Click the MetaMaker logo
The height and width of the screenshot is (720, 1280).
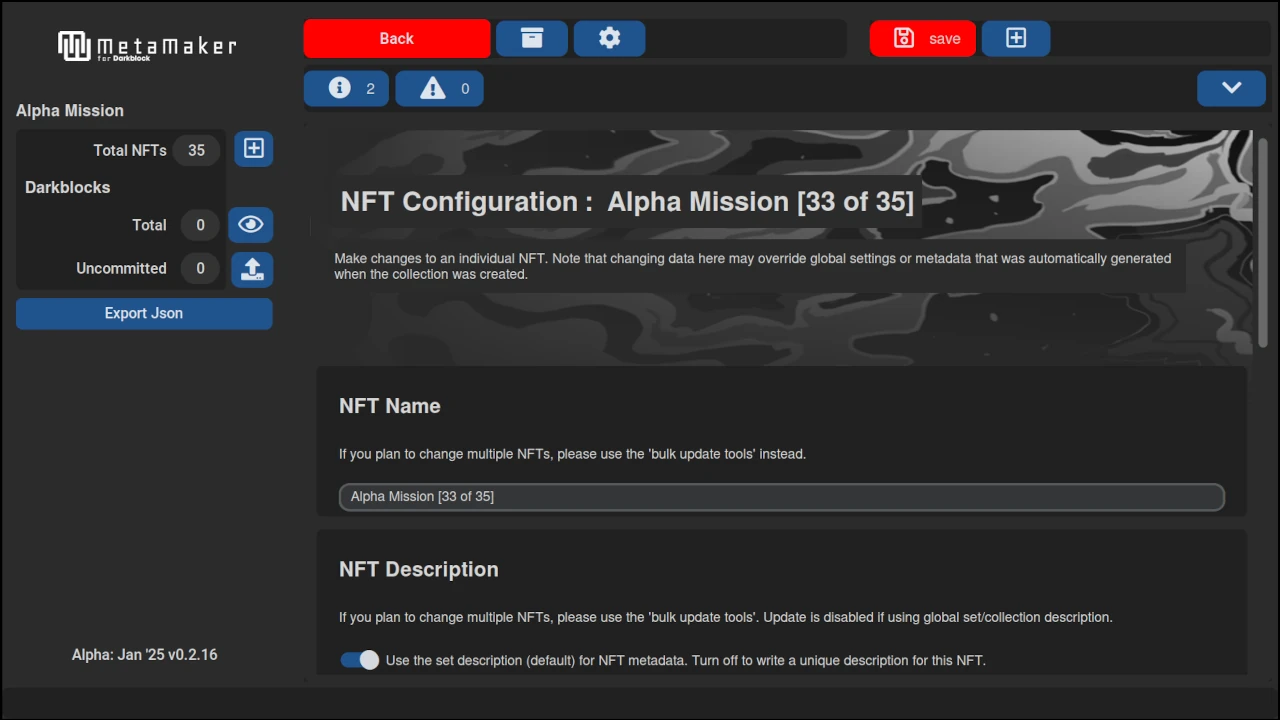(147, 46)
